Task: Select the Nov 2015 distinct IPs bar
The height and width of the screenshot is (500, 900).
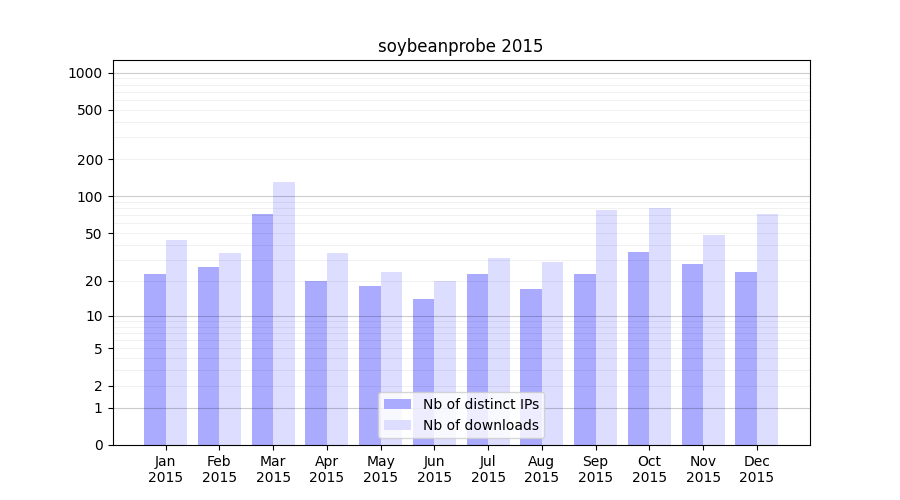Action: tap(692, 354)
